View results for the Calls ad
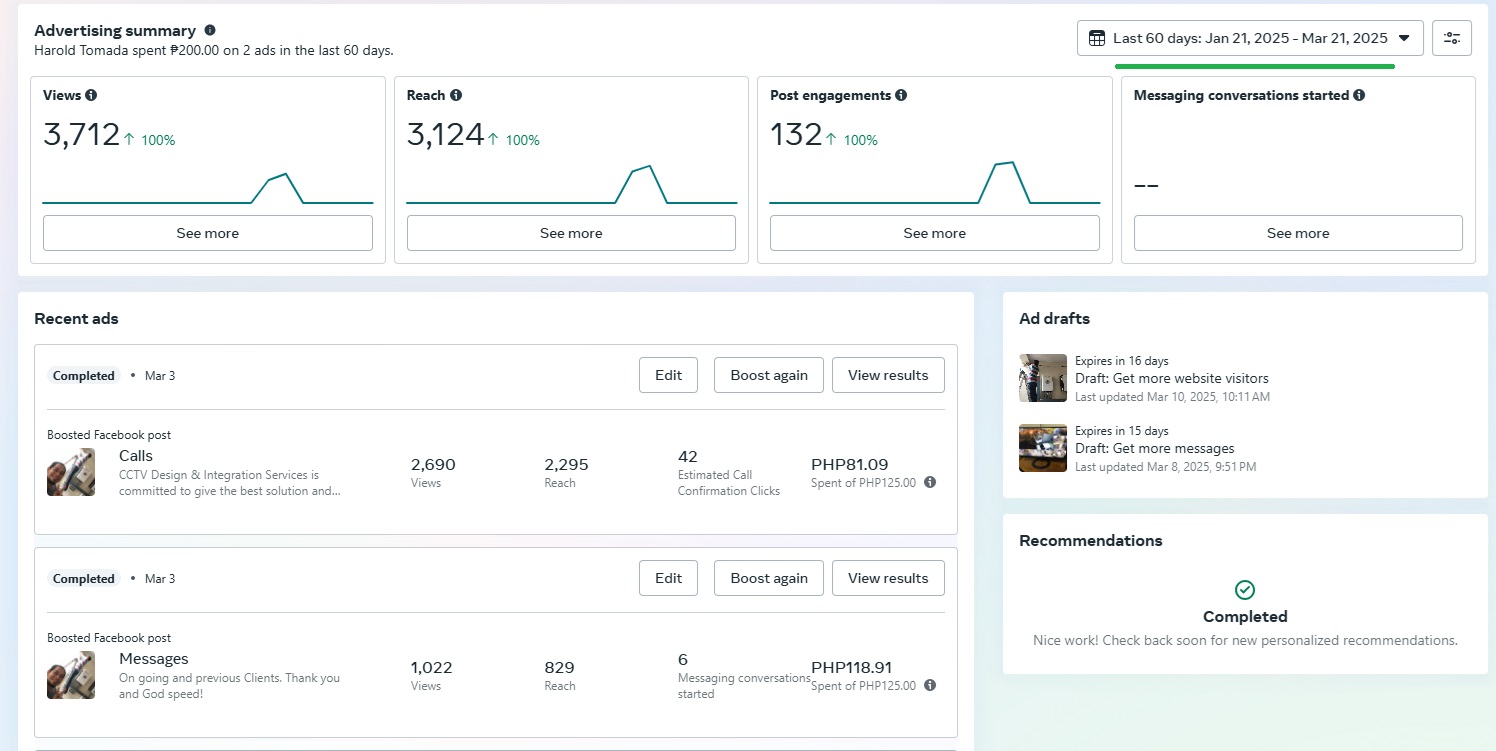The height and width of the screenshot is (751, 1496). click(888, 375)
